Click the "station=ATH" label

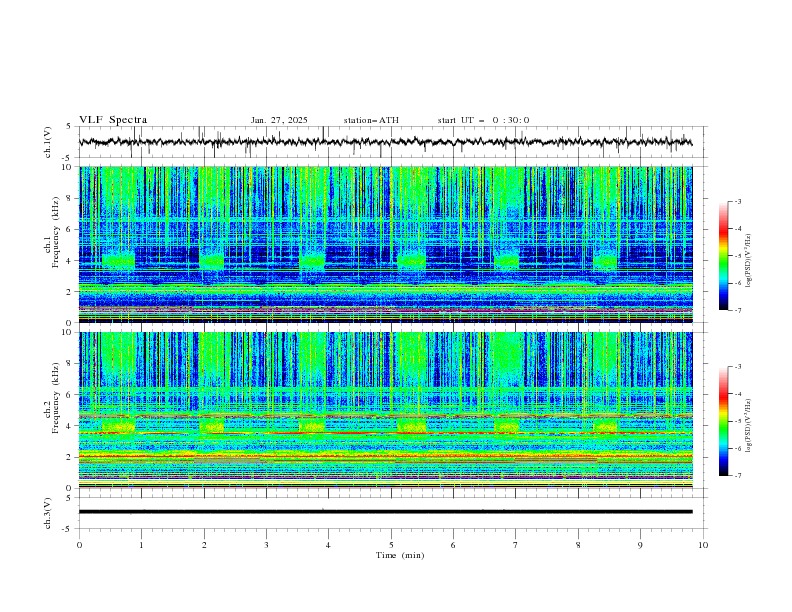click(x=371, y=120)
